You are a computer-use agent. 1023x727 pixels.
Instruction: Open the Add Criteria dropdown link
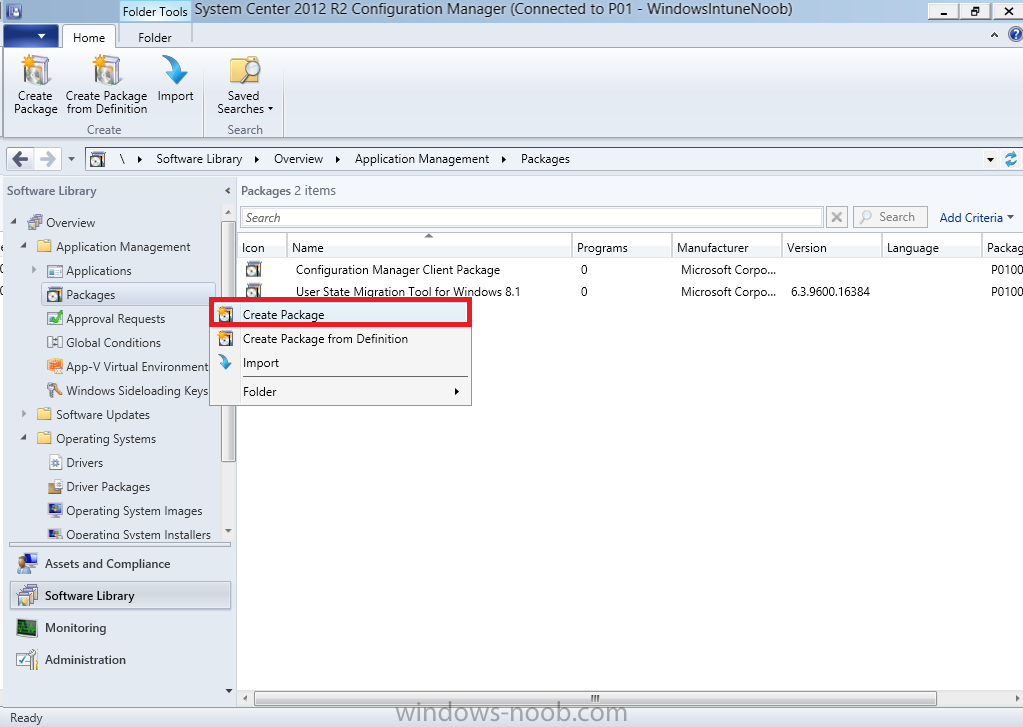tap(977, 218)
